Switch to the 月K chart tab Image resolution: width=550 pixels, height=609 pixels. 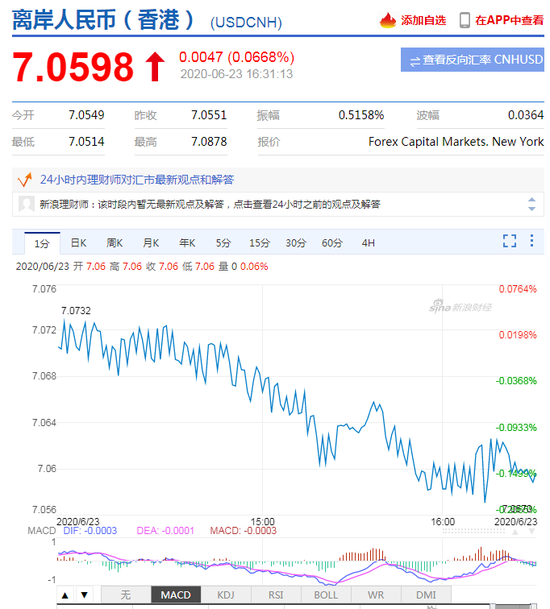click(151, 243)
